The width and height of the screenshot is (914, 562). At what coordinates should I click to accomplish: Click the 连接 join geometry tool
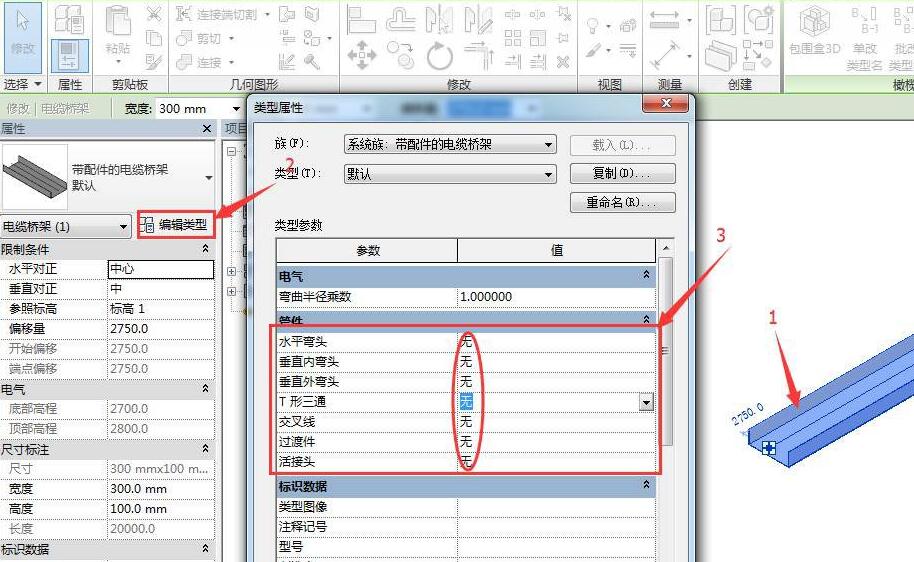click(x=200, y=62)
